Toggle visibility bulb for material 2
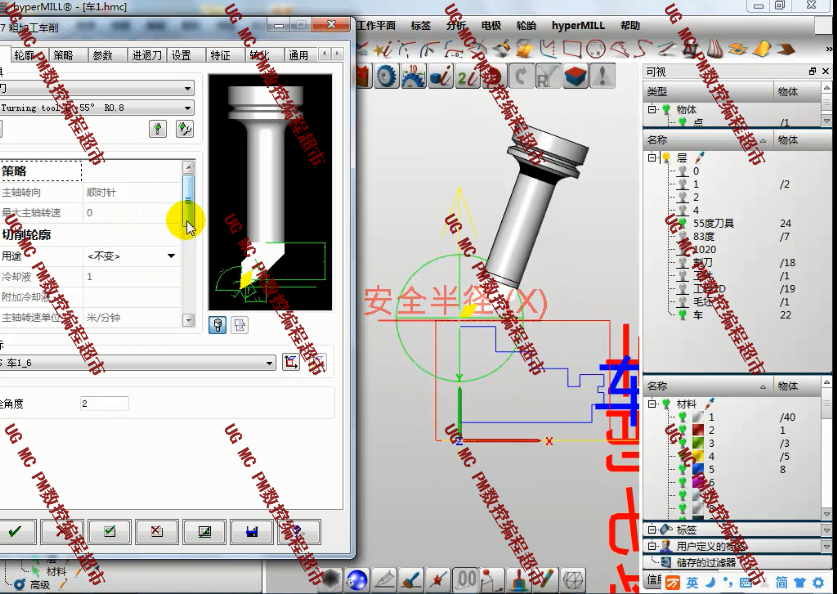Viewport: 837px width, 594px height. [x=682, y=430]
